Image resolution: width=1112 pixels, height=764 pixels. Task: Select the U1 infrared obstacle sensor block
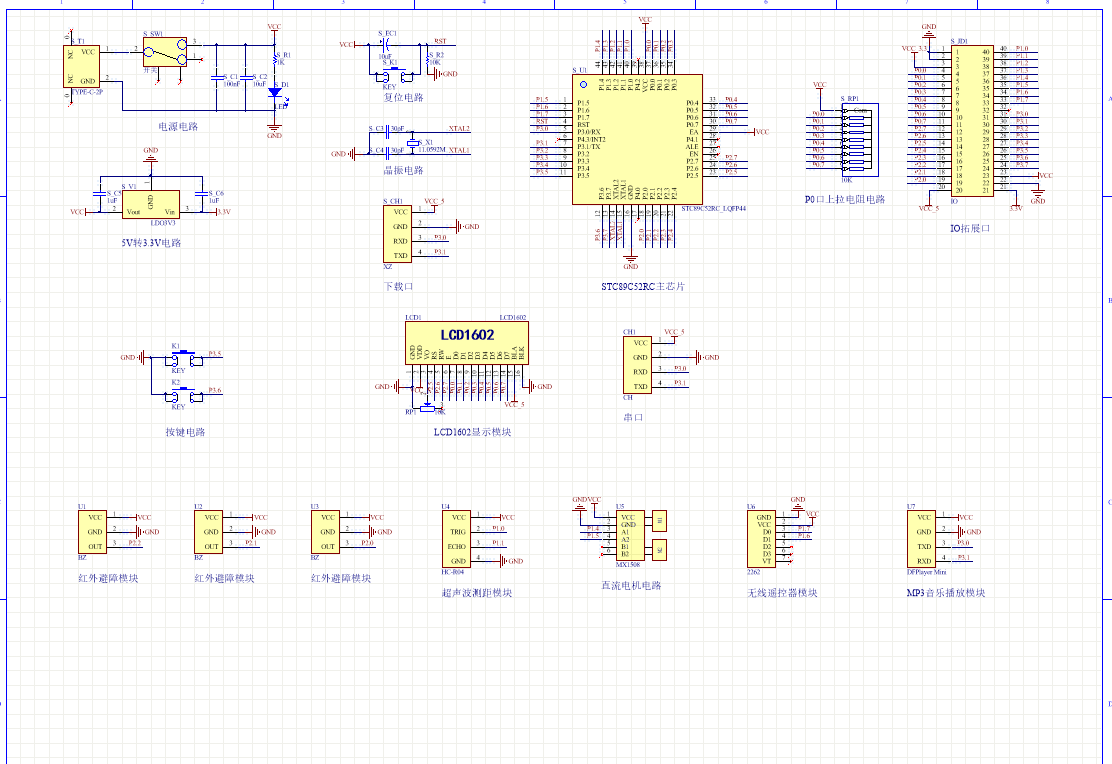click(94, 532)
